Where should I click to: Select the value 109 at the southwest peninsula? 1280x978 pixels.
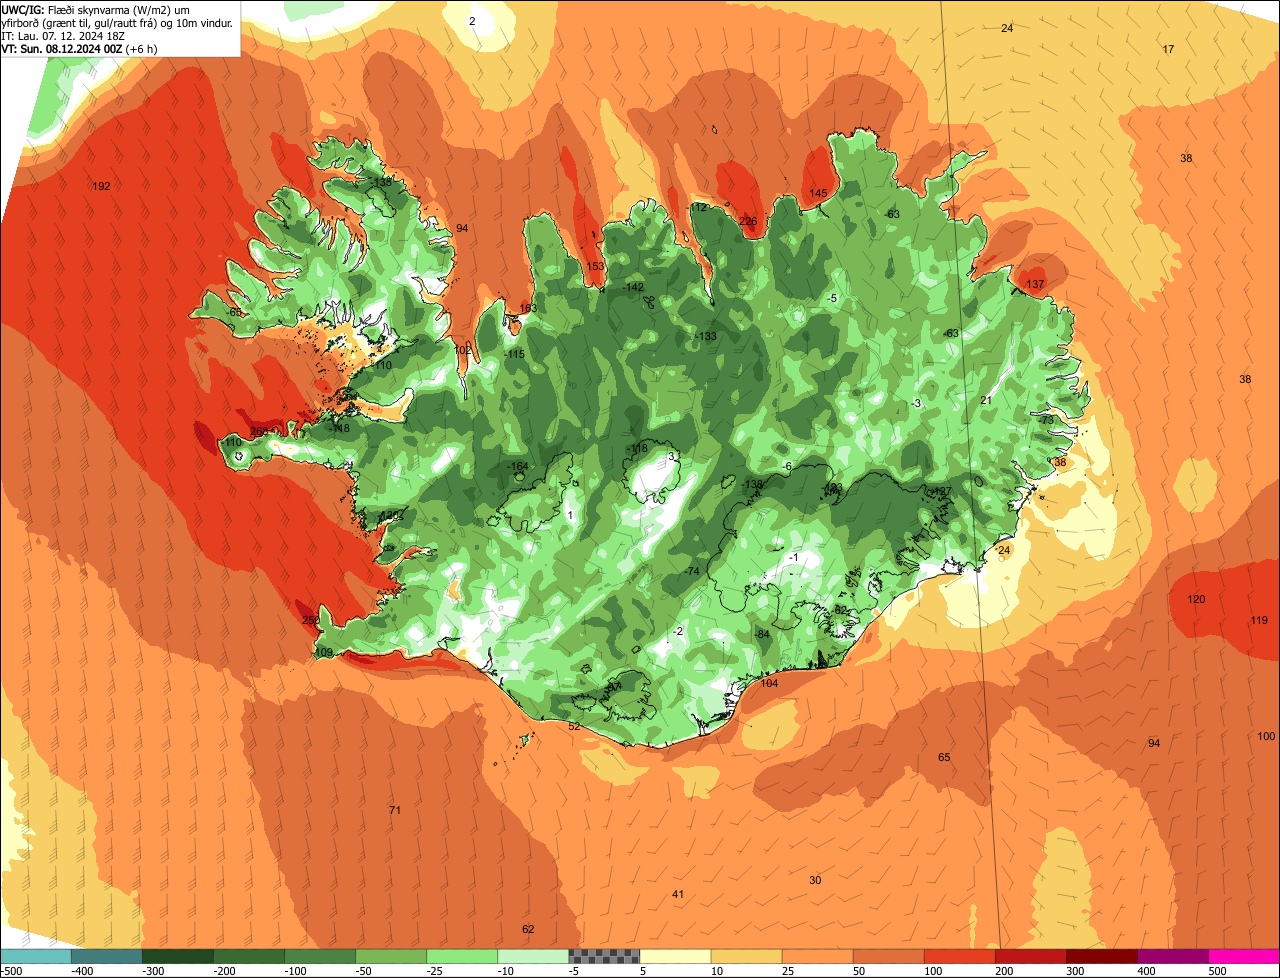click(x=324, y=652)
